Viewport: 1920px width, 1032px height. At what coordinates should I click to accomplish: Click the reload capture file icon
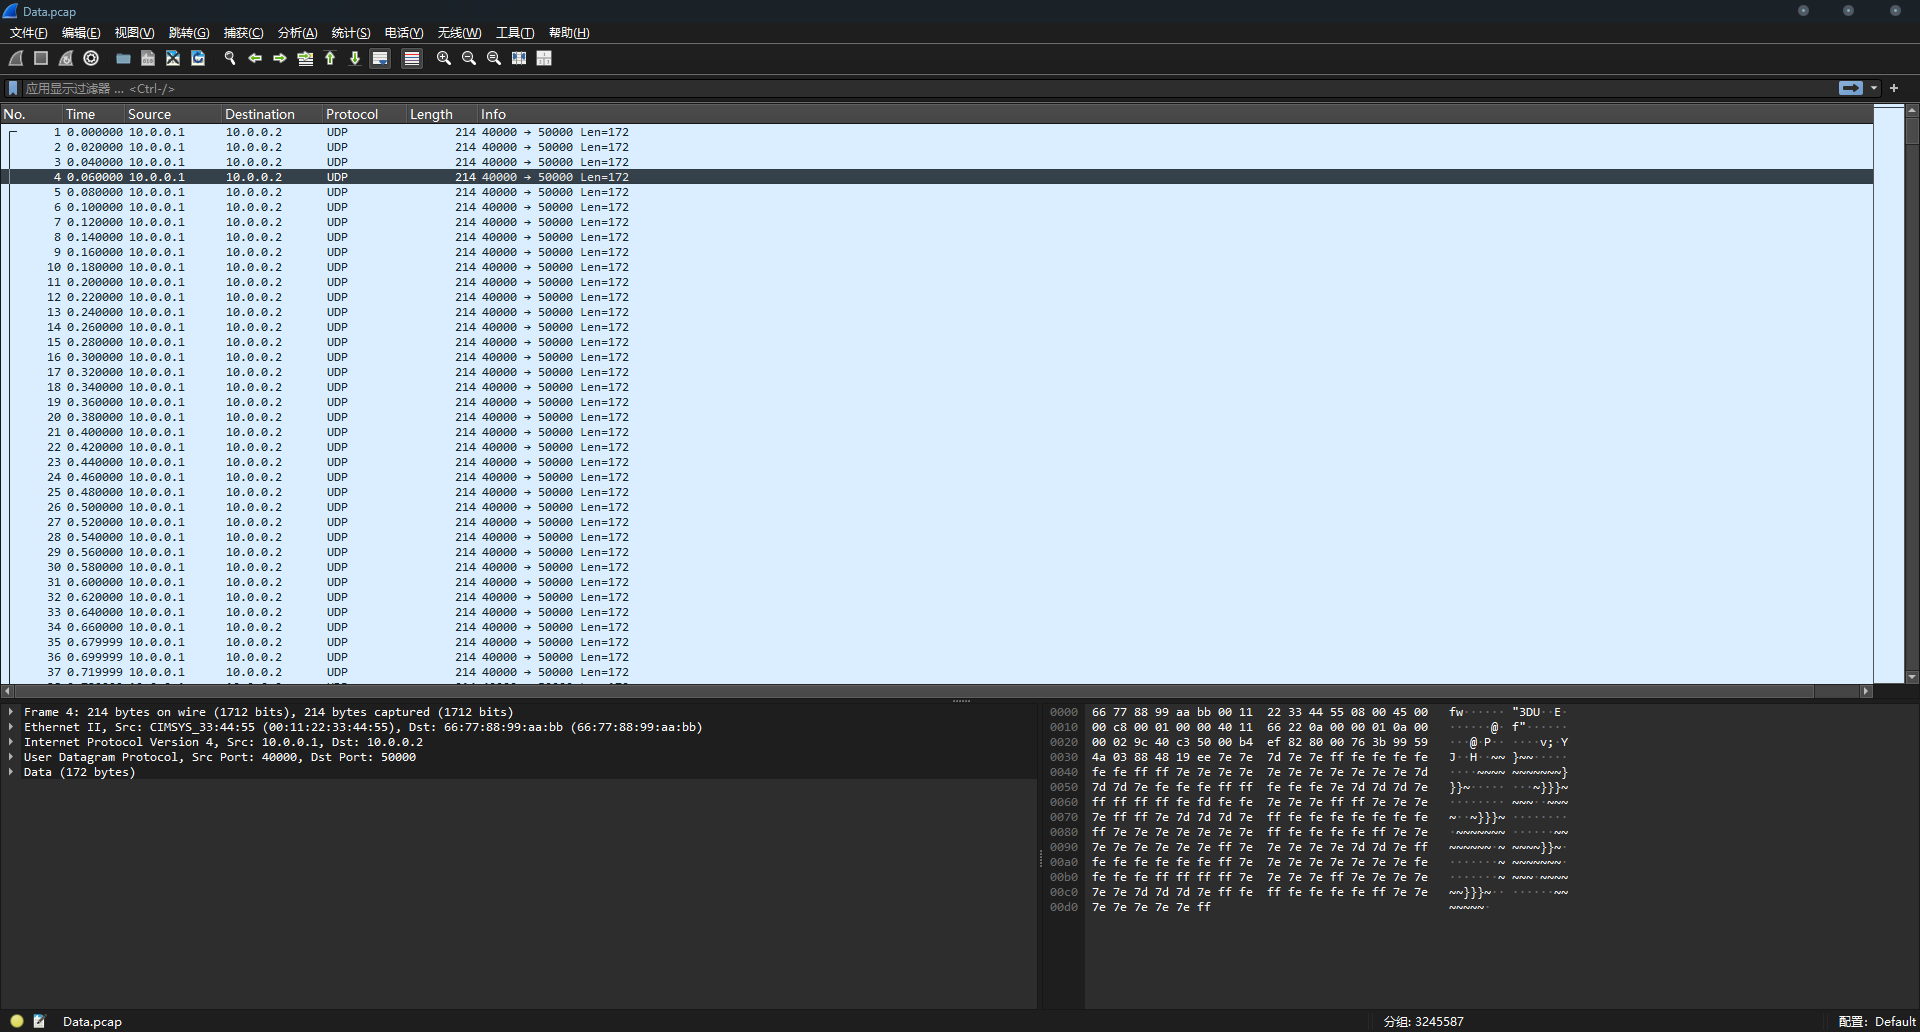pos(198,59)
